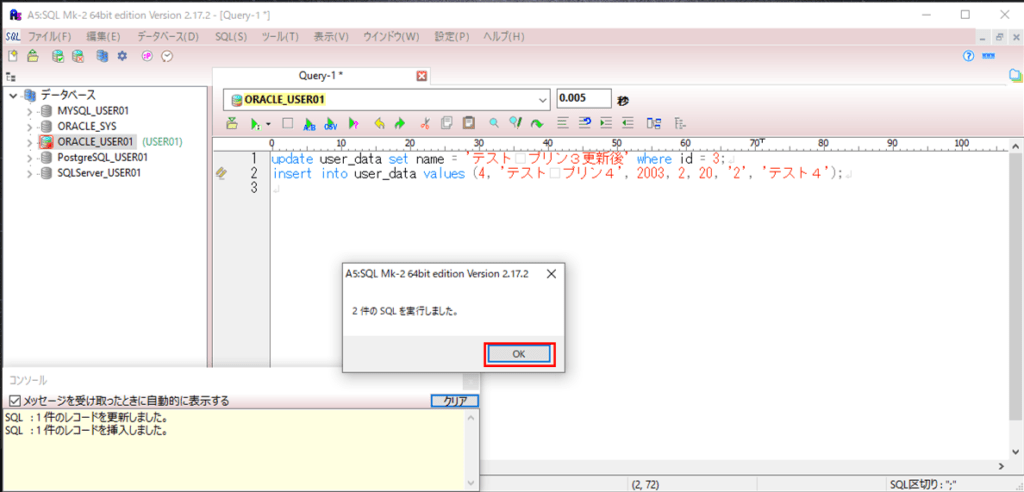Click the CSV export run icon

coord(331,124)
